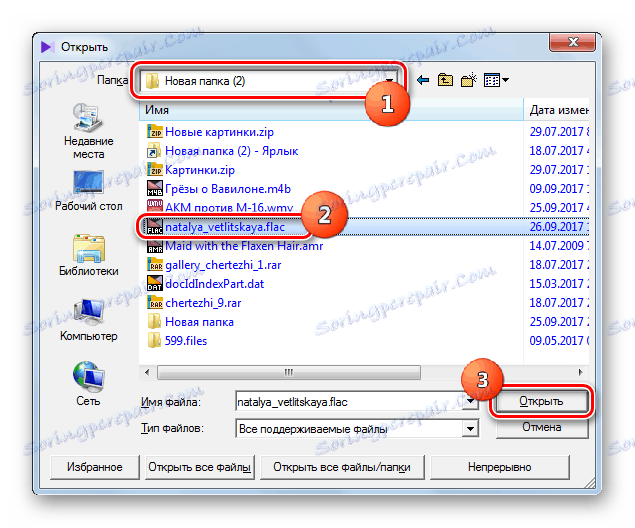Click scrollbar left arrow

147,372
